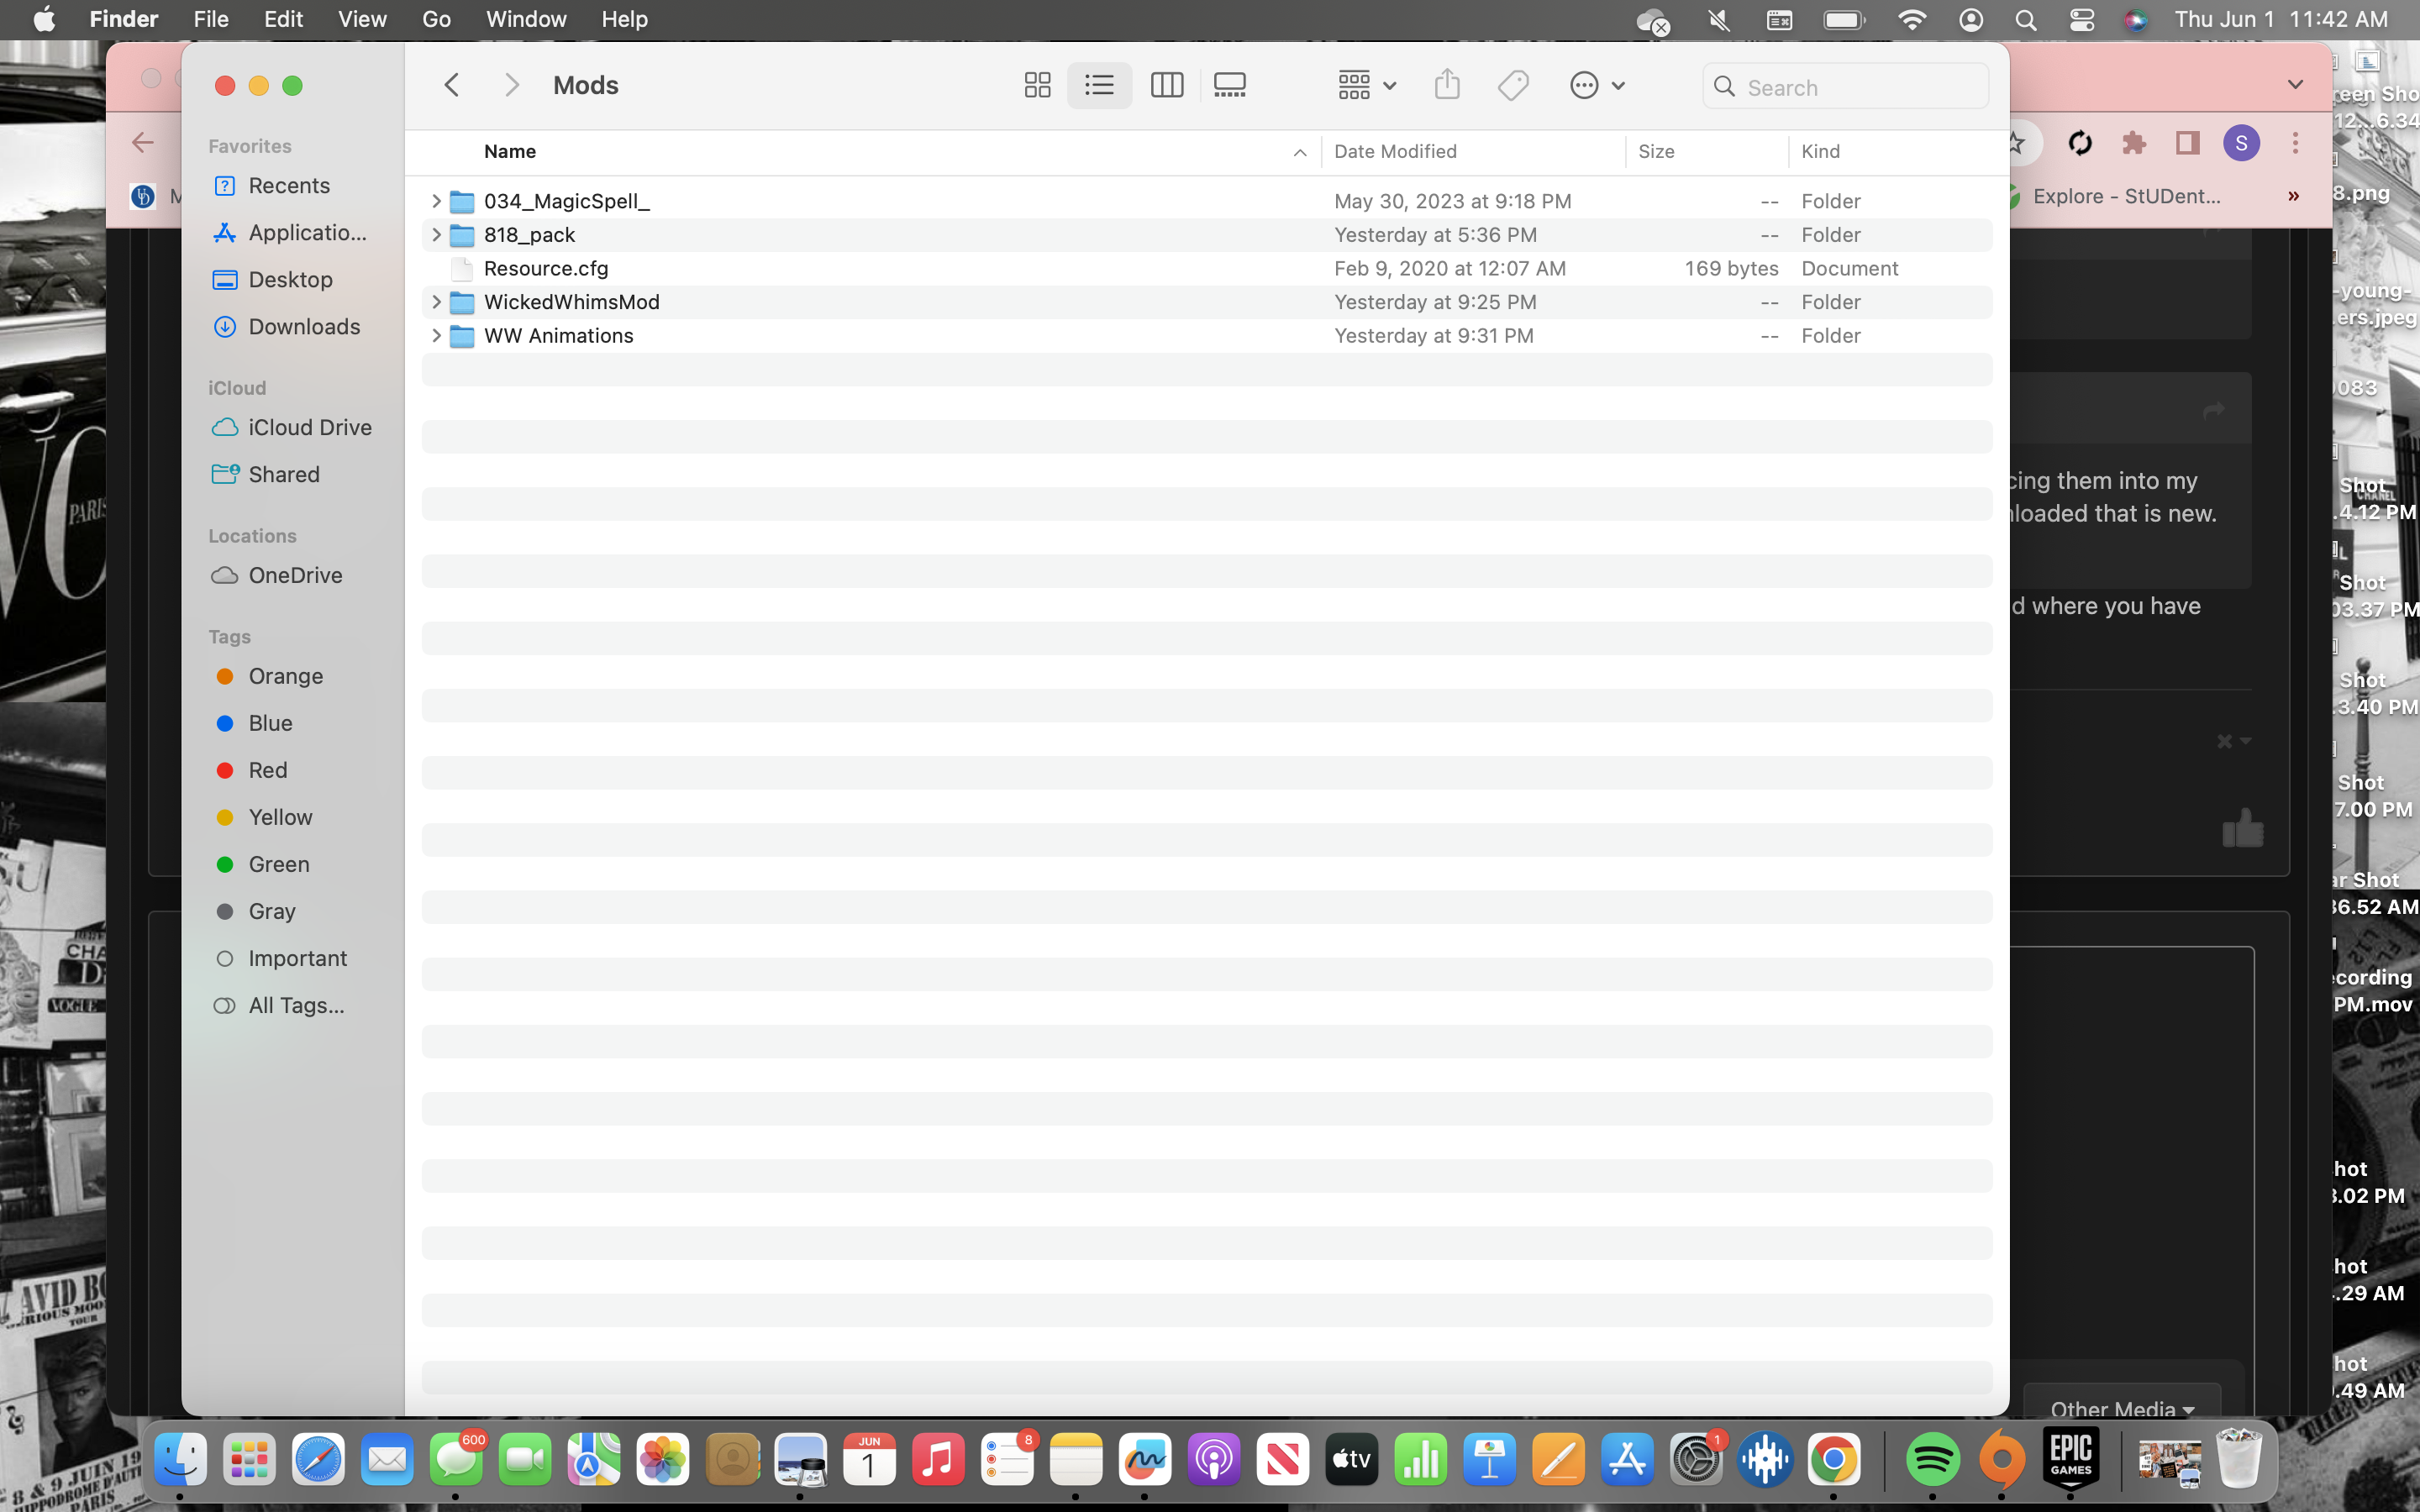Open System Settings from the Dock
This screenshot has width=2420, height=1512.
[1696, 1461]
